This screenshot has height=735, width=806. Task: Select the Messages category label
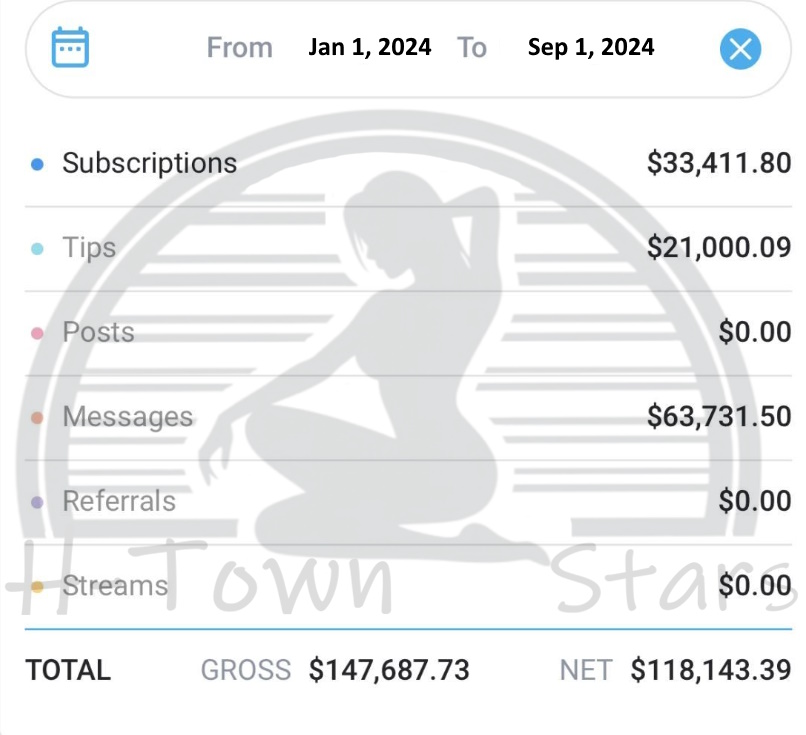click(127, 417)
